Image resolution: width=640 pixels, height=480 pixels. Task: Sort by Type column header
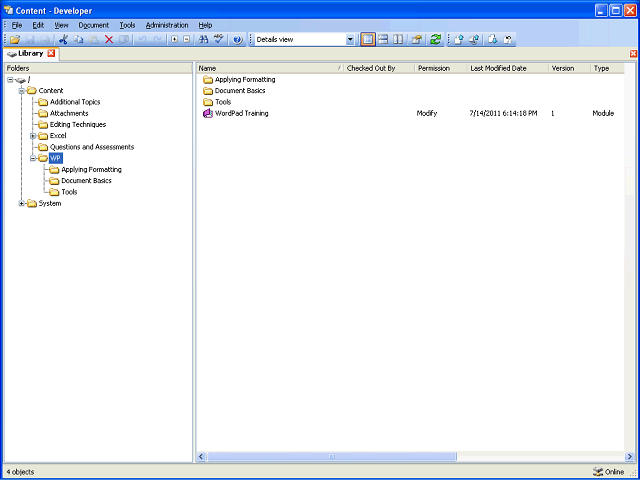pos(608,69)
